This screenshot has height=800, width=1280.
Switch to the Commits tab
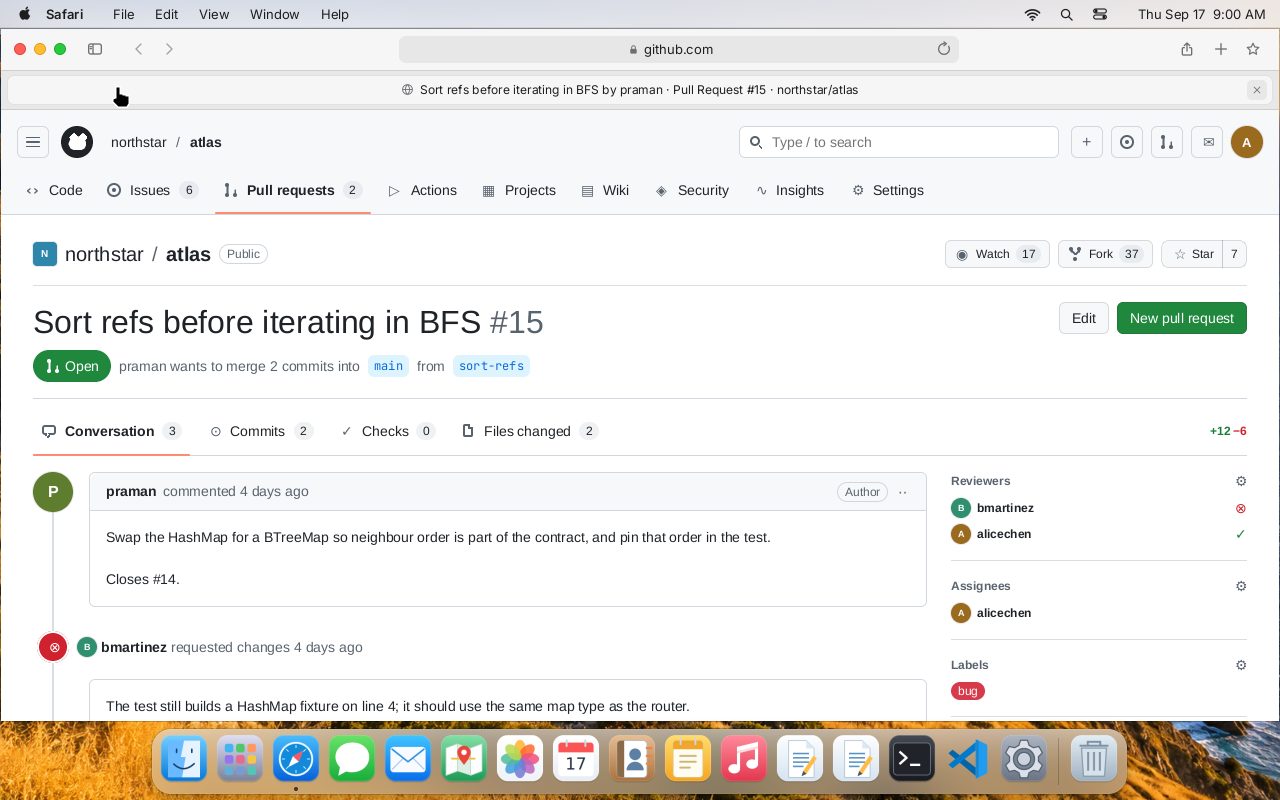click(x=261, y=431)
